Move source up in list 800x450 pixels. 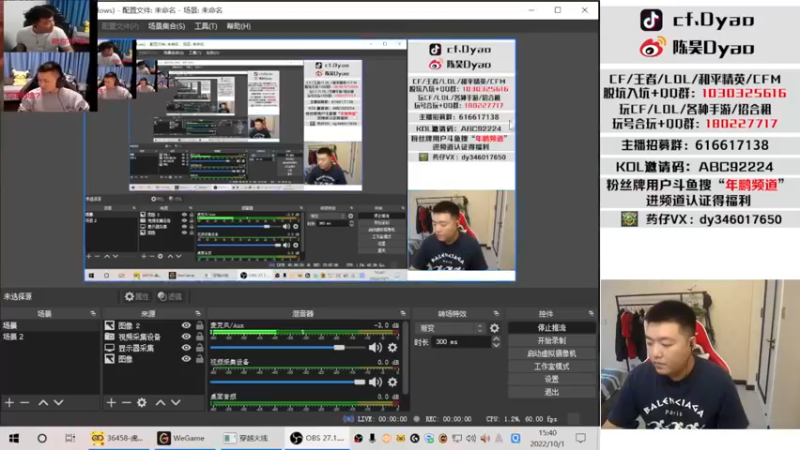(161, 403)
